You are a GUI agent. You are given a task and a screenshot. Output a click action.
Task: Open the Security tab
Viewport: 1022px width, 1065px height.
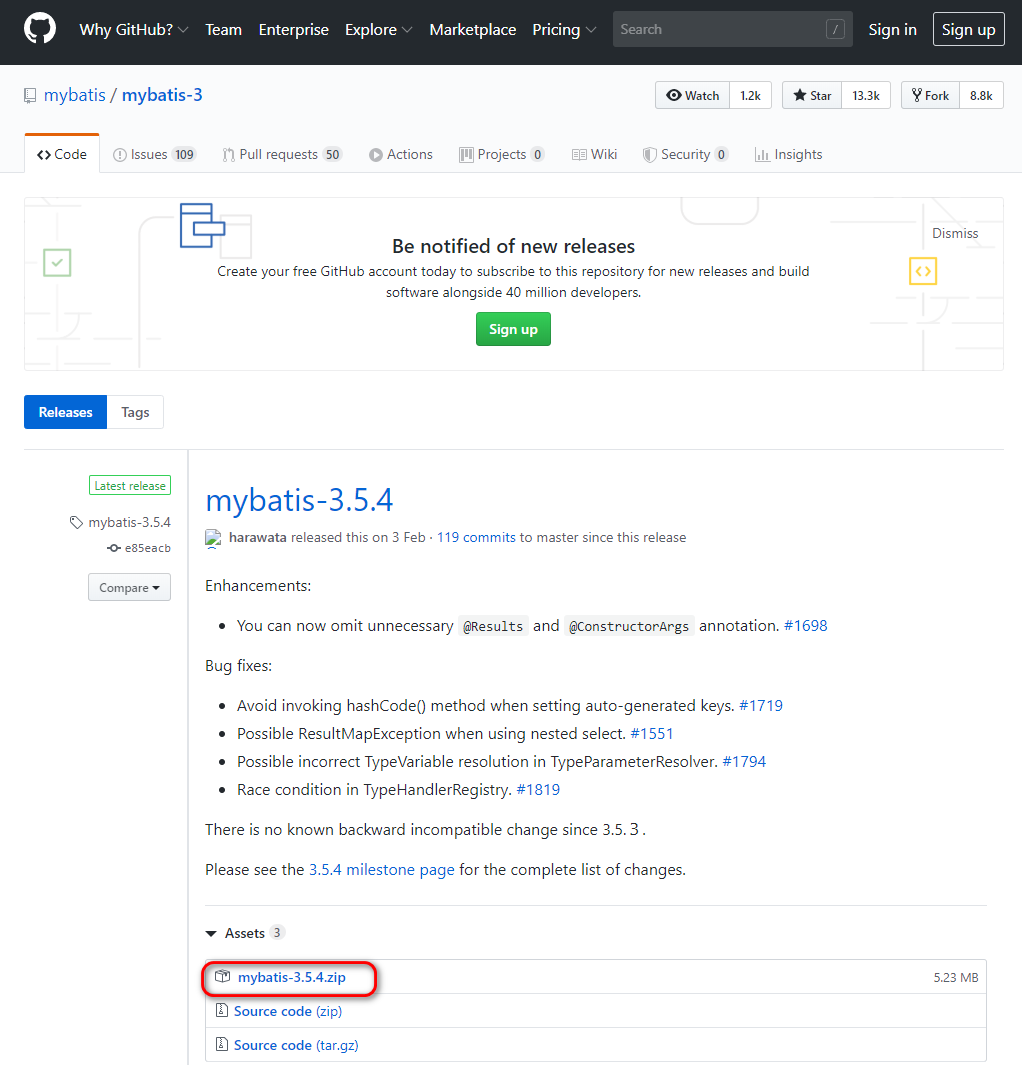click(685, 154)
